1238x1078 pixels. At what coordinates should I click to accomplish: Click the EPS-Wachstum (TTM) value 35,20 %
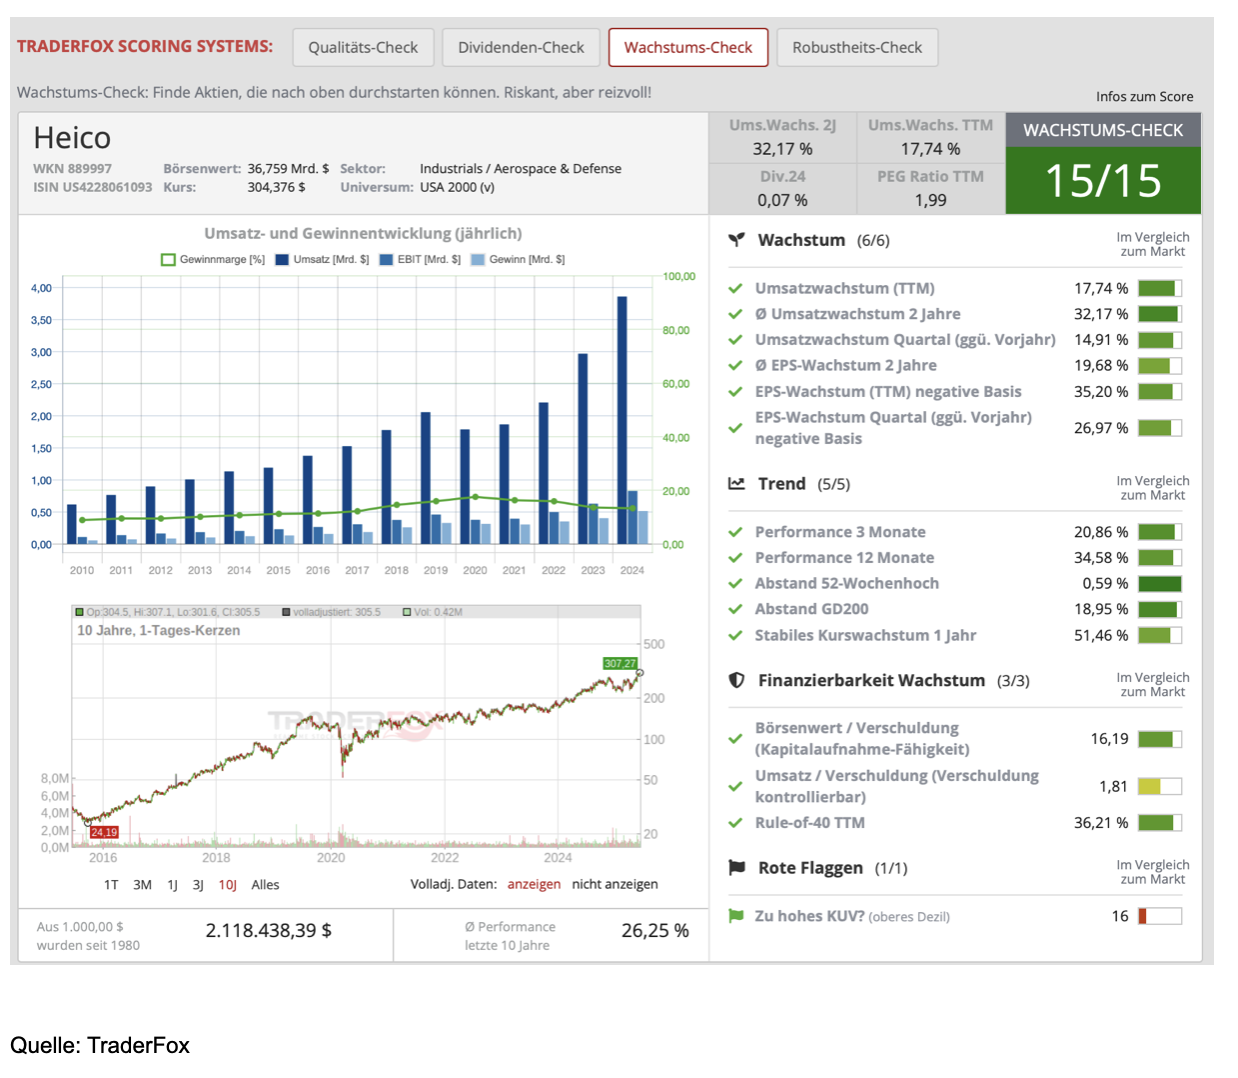[x=1101, y=392]
